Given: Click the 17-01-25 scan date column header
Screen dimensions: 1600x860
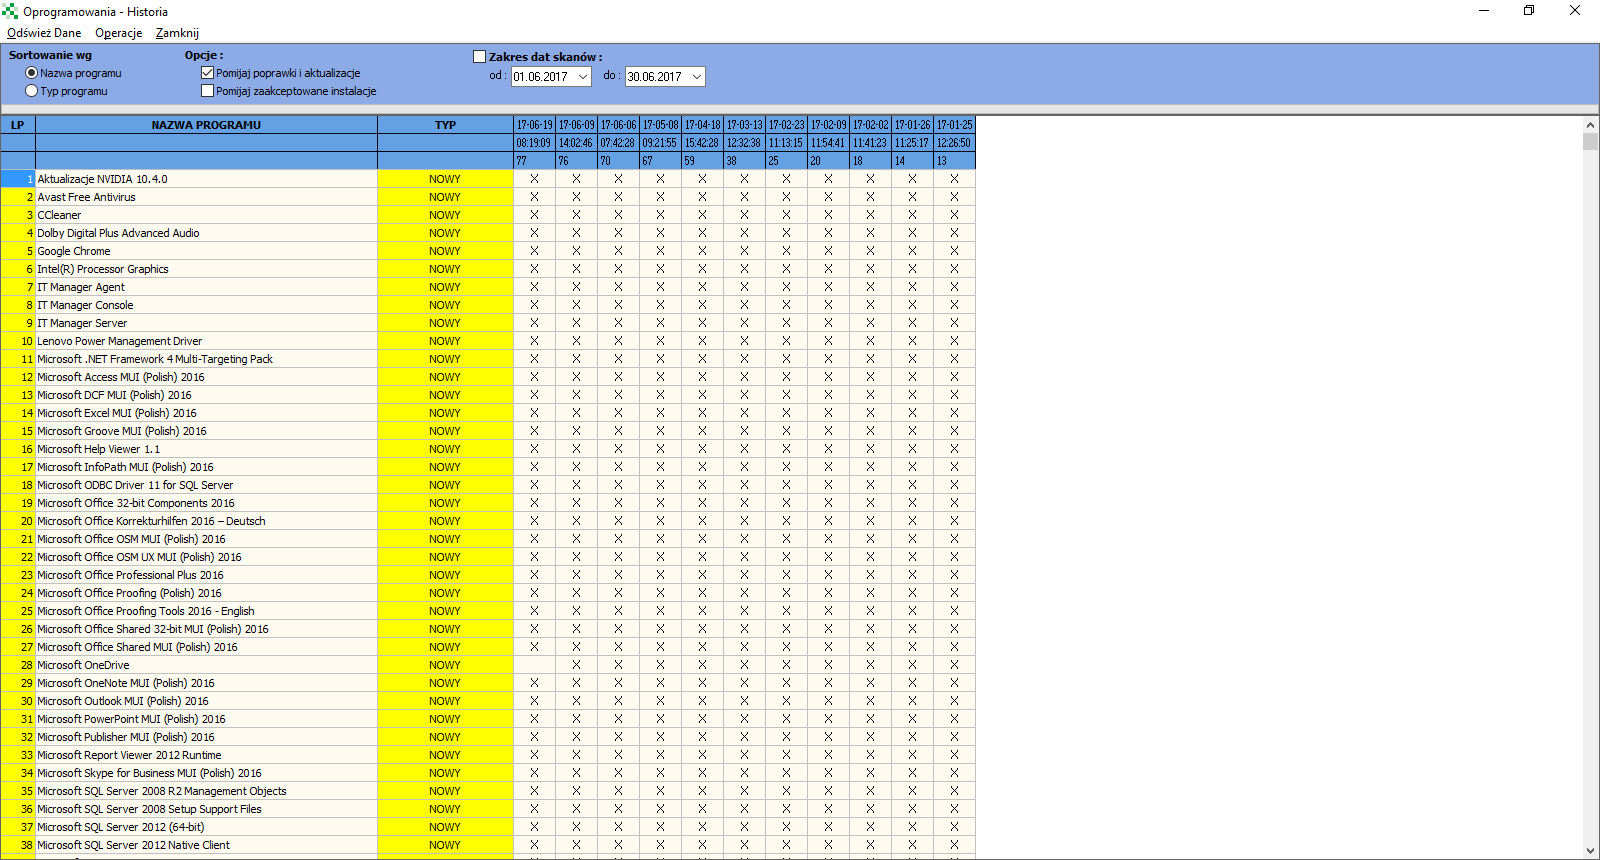Looking at the screenshot, I should point(954,125).
